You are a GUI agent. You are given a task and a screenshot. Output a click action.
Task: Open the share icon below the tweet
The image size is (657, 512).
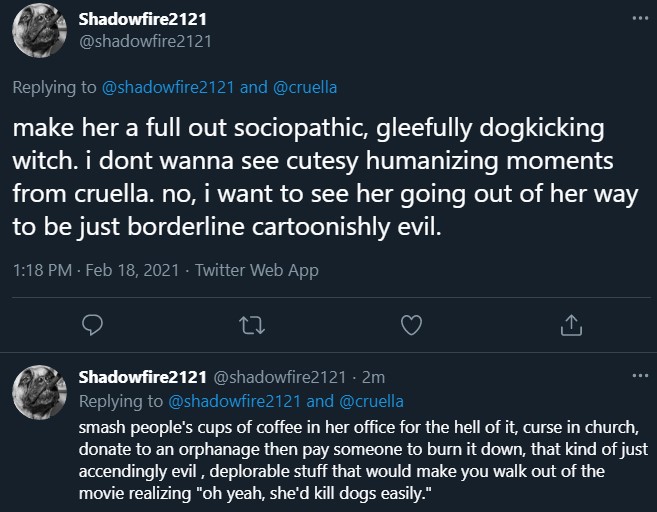click(571, 323)
